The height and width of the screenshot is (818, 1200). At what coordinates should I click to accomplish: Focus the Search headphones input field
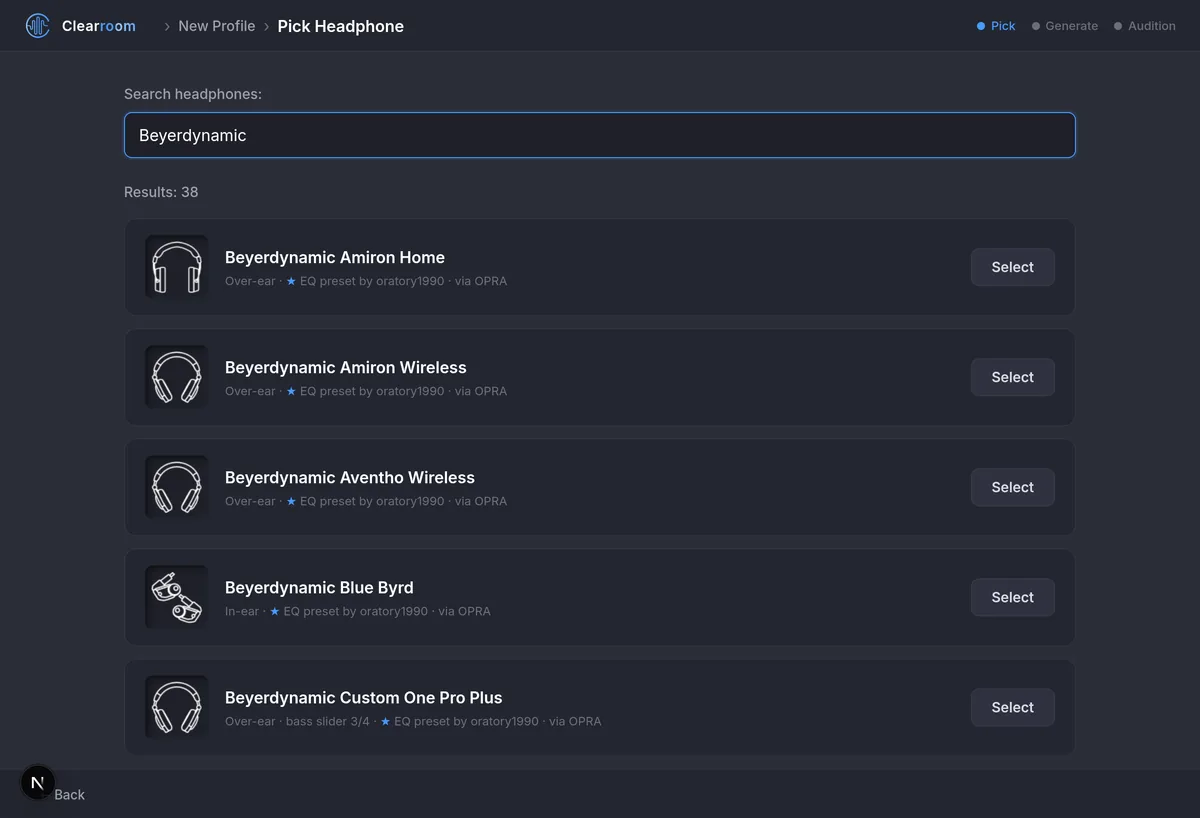pyautogui.click(x=600, y=135)
